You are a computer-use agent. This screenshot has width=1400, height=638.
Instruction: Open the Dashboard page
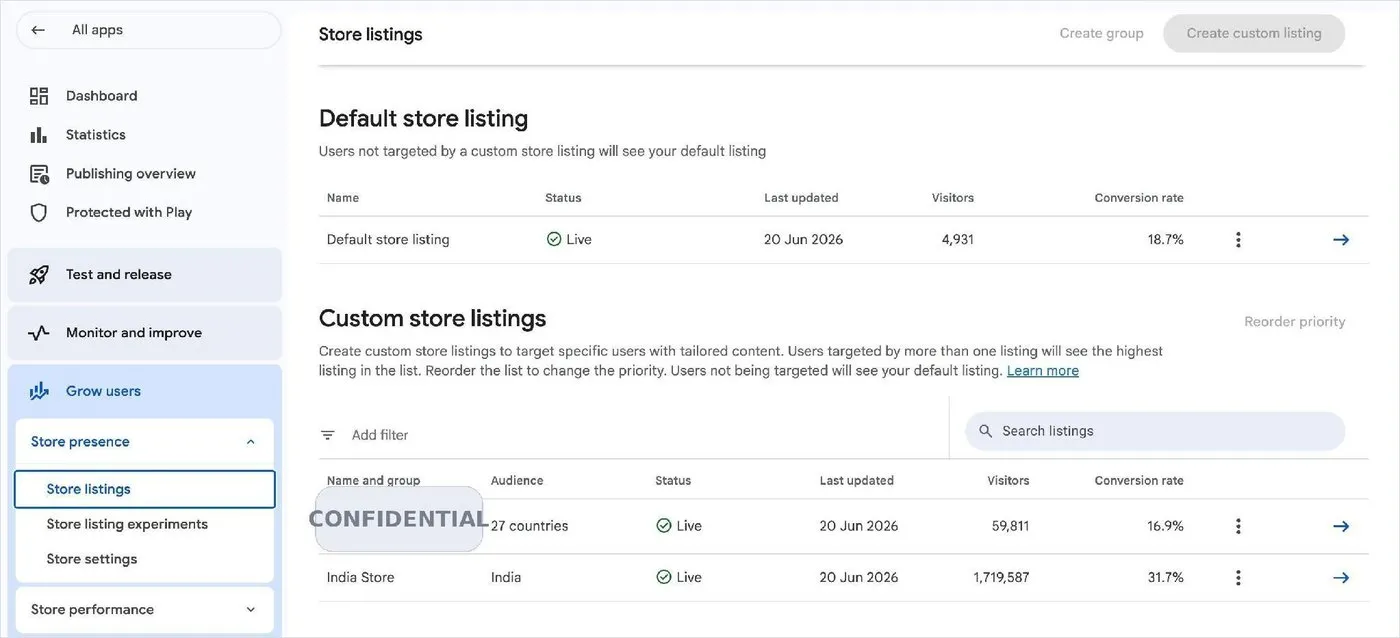[102, 96]
